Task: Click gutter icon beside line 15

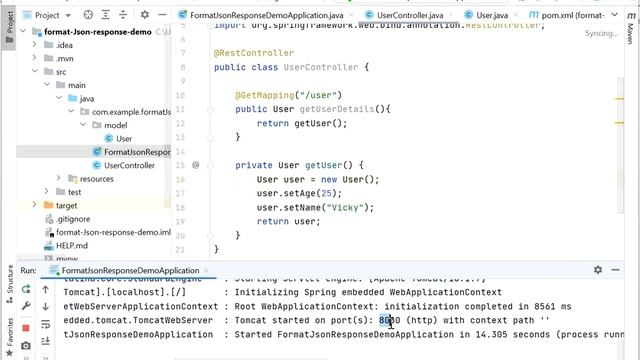Action: 196,165
